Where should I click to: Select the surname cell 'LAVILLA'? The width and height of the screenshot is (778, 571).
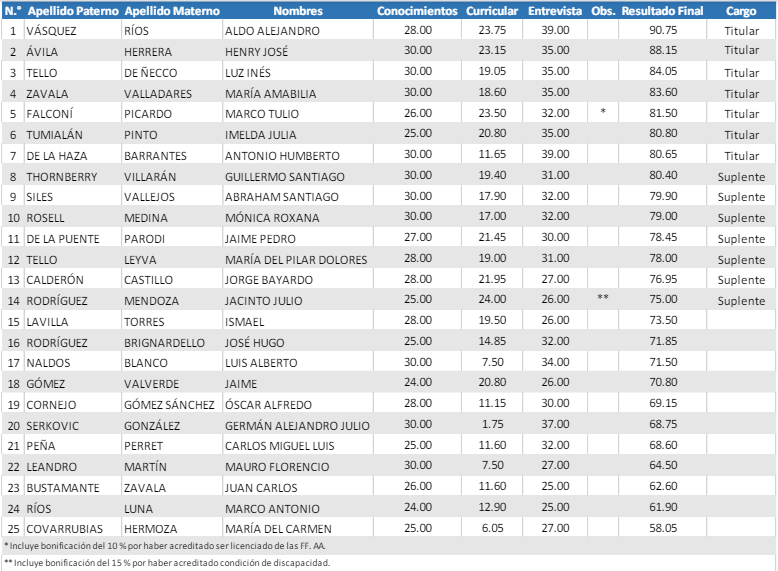point(47,322)
